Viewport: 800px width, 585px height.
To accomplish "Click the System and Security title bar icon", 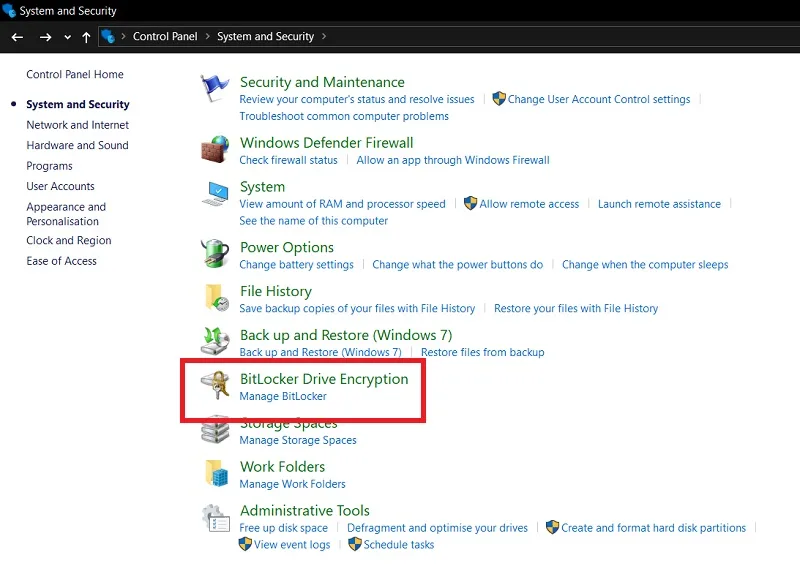I will click(9, 10).
